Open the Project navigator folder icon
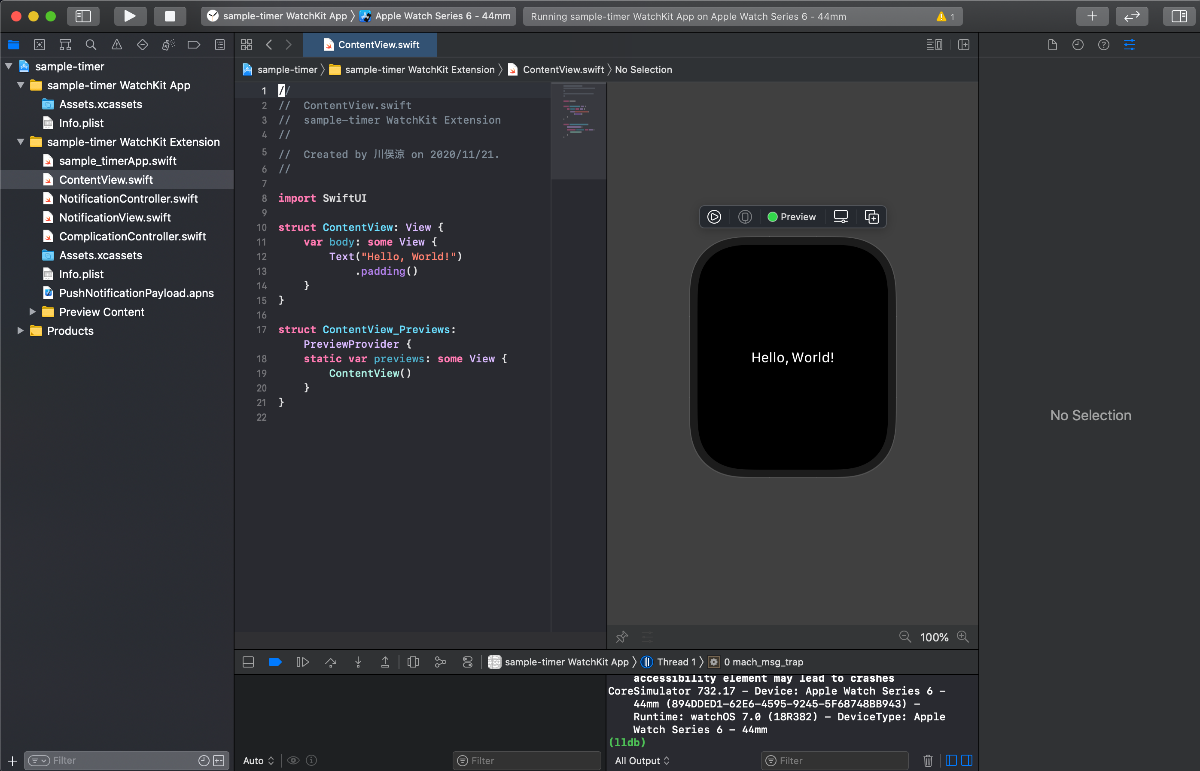 coord(13,45)
